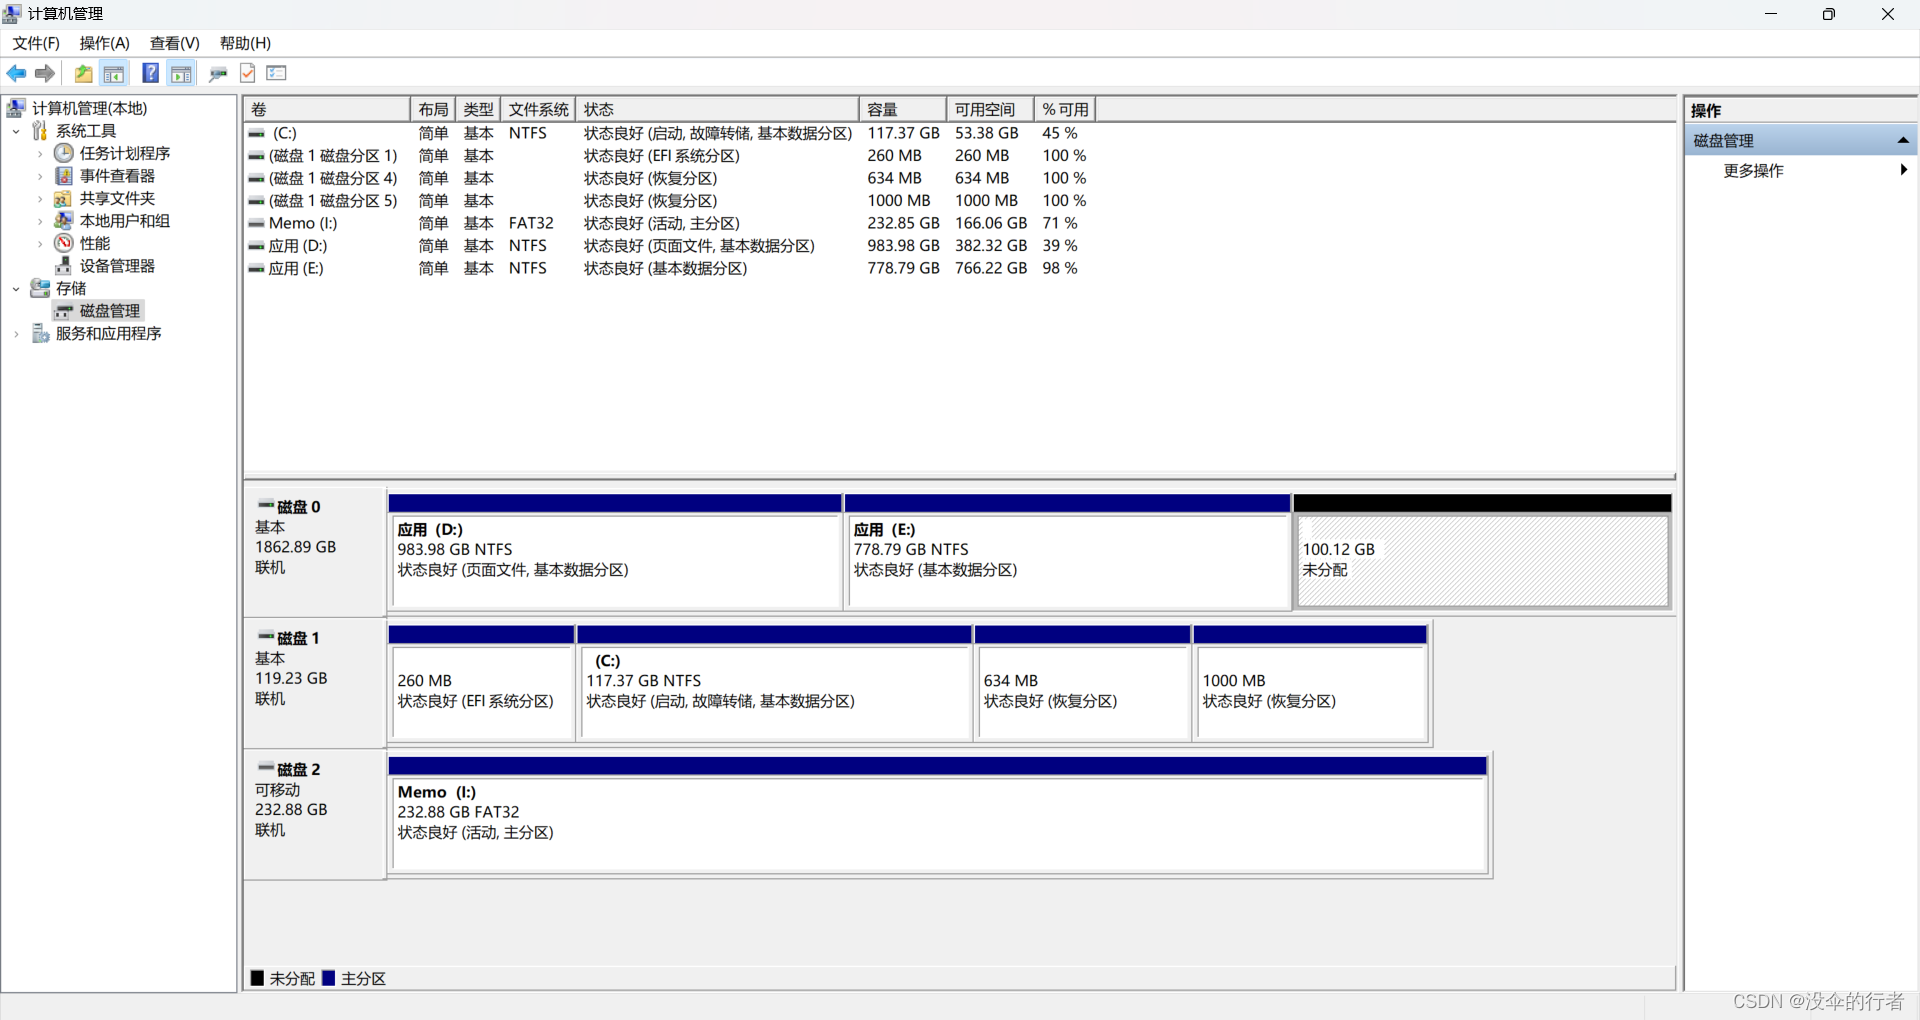Click the 系统工具 wrench icon
The image size is (1920, 1020).
(x=40, y=131)
